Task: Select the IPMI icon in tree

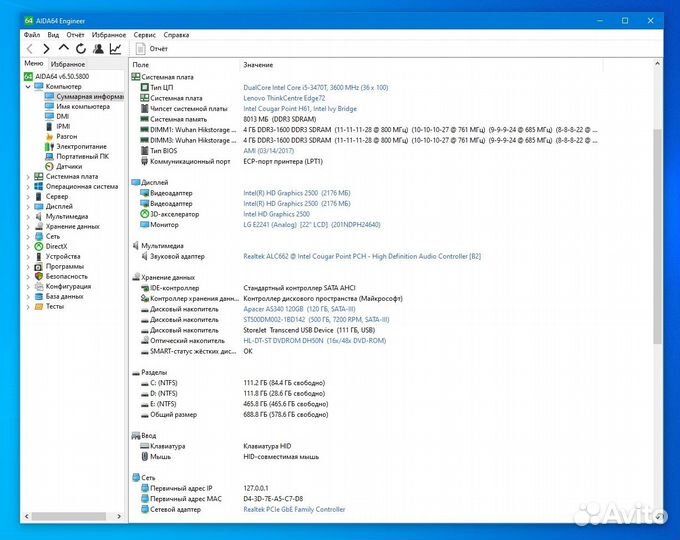Action: click(49, 126)
